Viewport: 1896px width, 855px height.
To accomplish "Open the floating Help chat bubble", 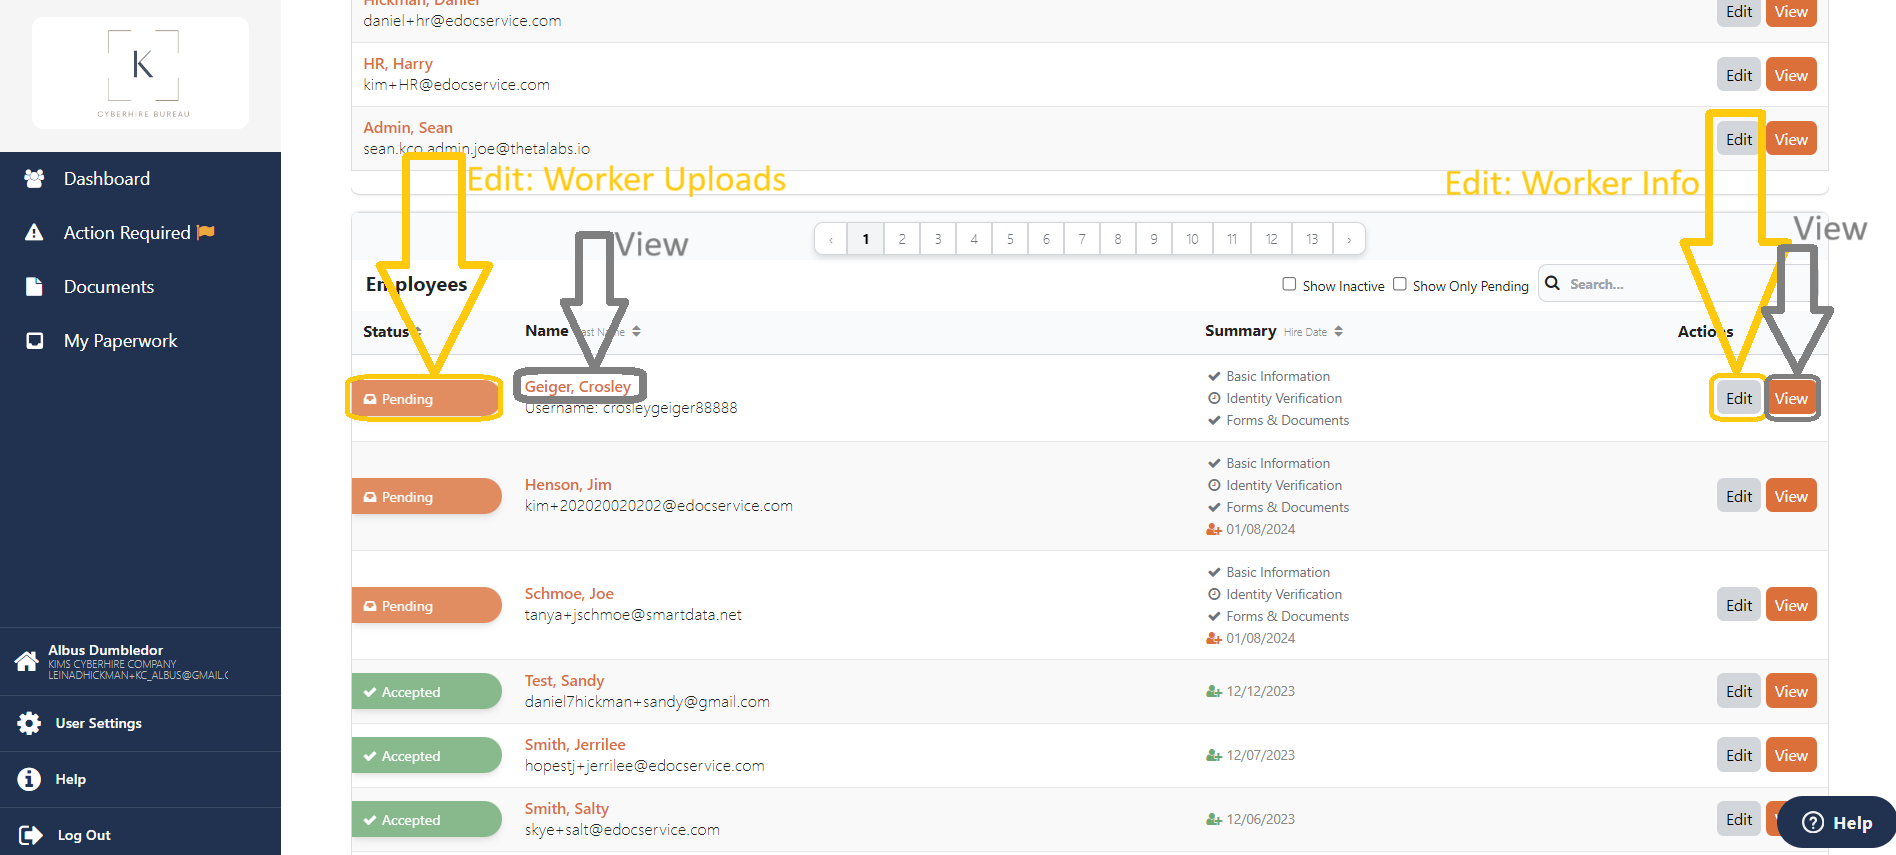I will pyautogui.click(x=1837, y=822).
